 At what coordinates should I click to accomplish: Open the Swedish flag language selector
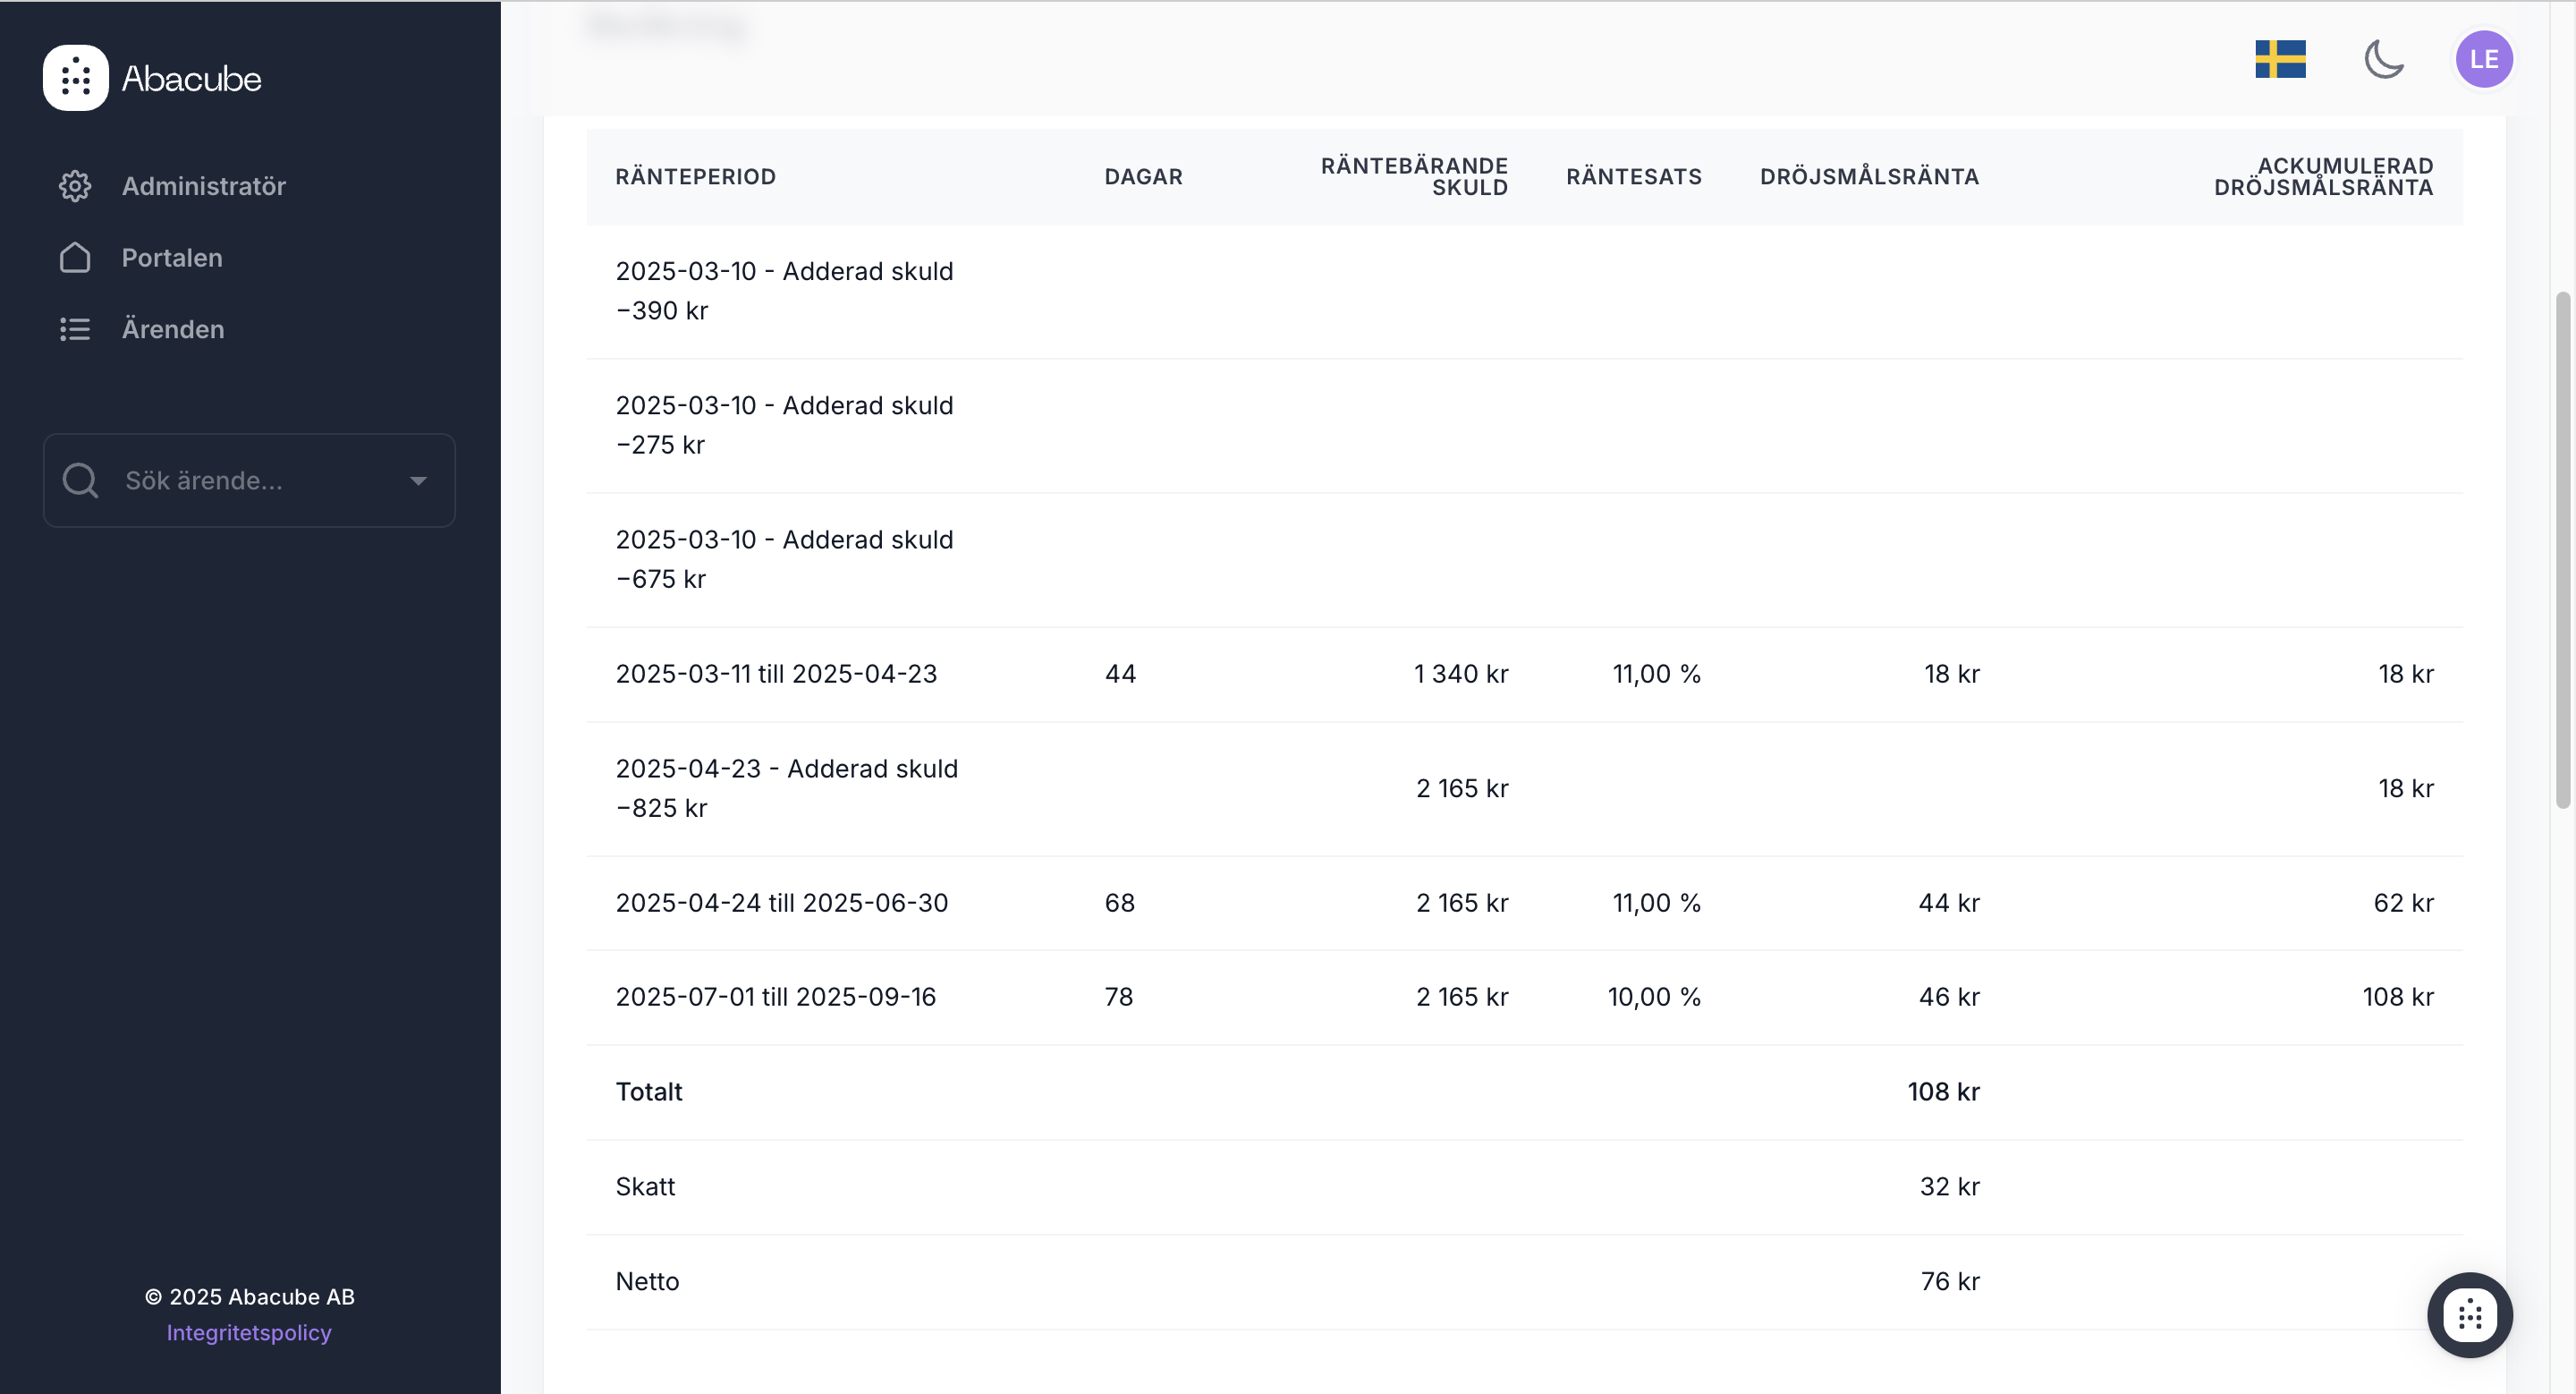click(x=2280, y=59)
